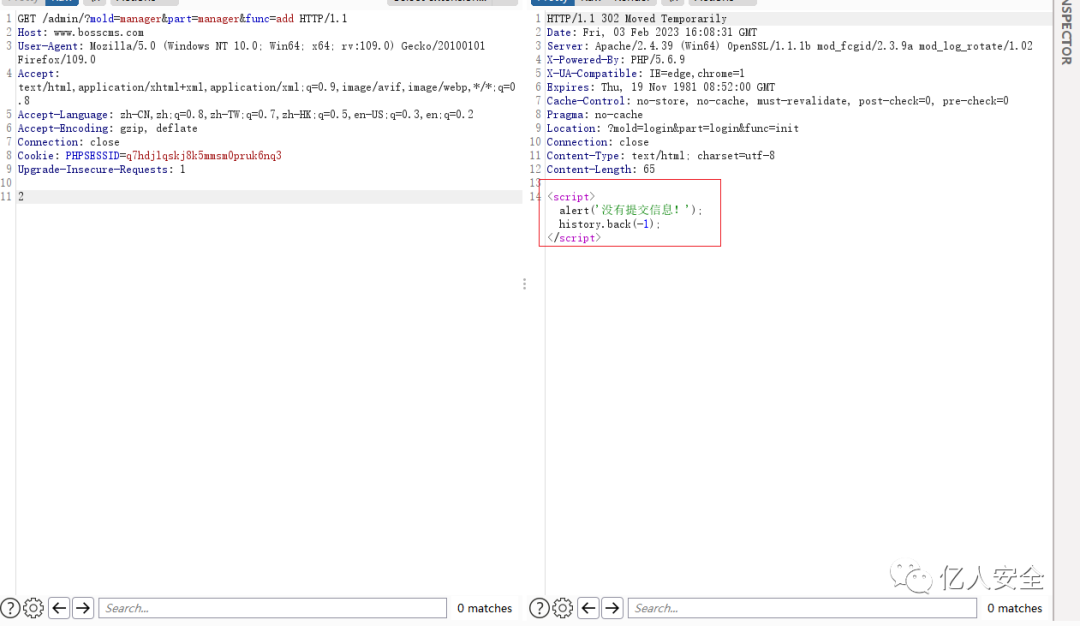Screen dimensions: 1080x626
Task: Click the Server: Apache/2.4.39 header
Action: 789,46
